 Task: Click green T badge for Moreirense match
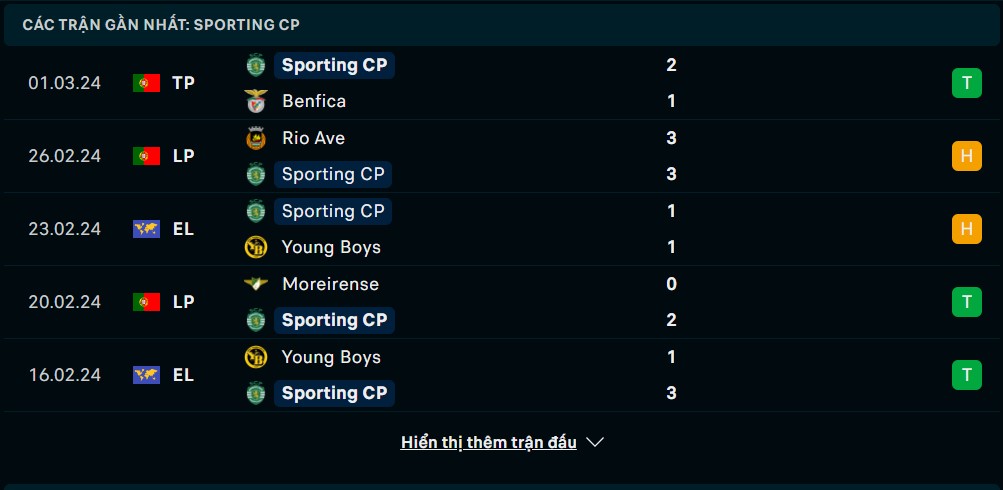[x=967, y=302]
